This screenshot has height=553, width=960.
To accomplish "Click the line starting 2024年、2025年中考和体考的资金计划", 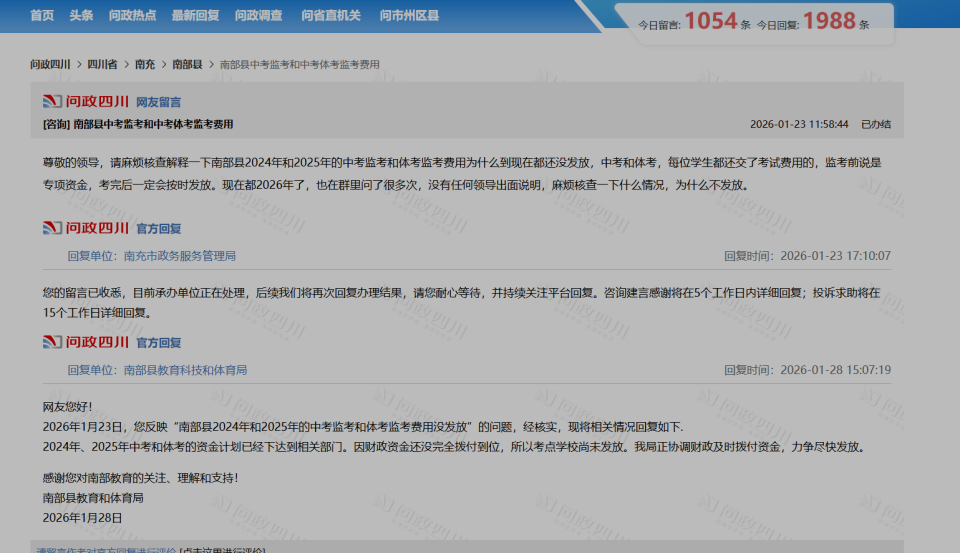I will 456,447.
